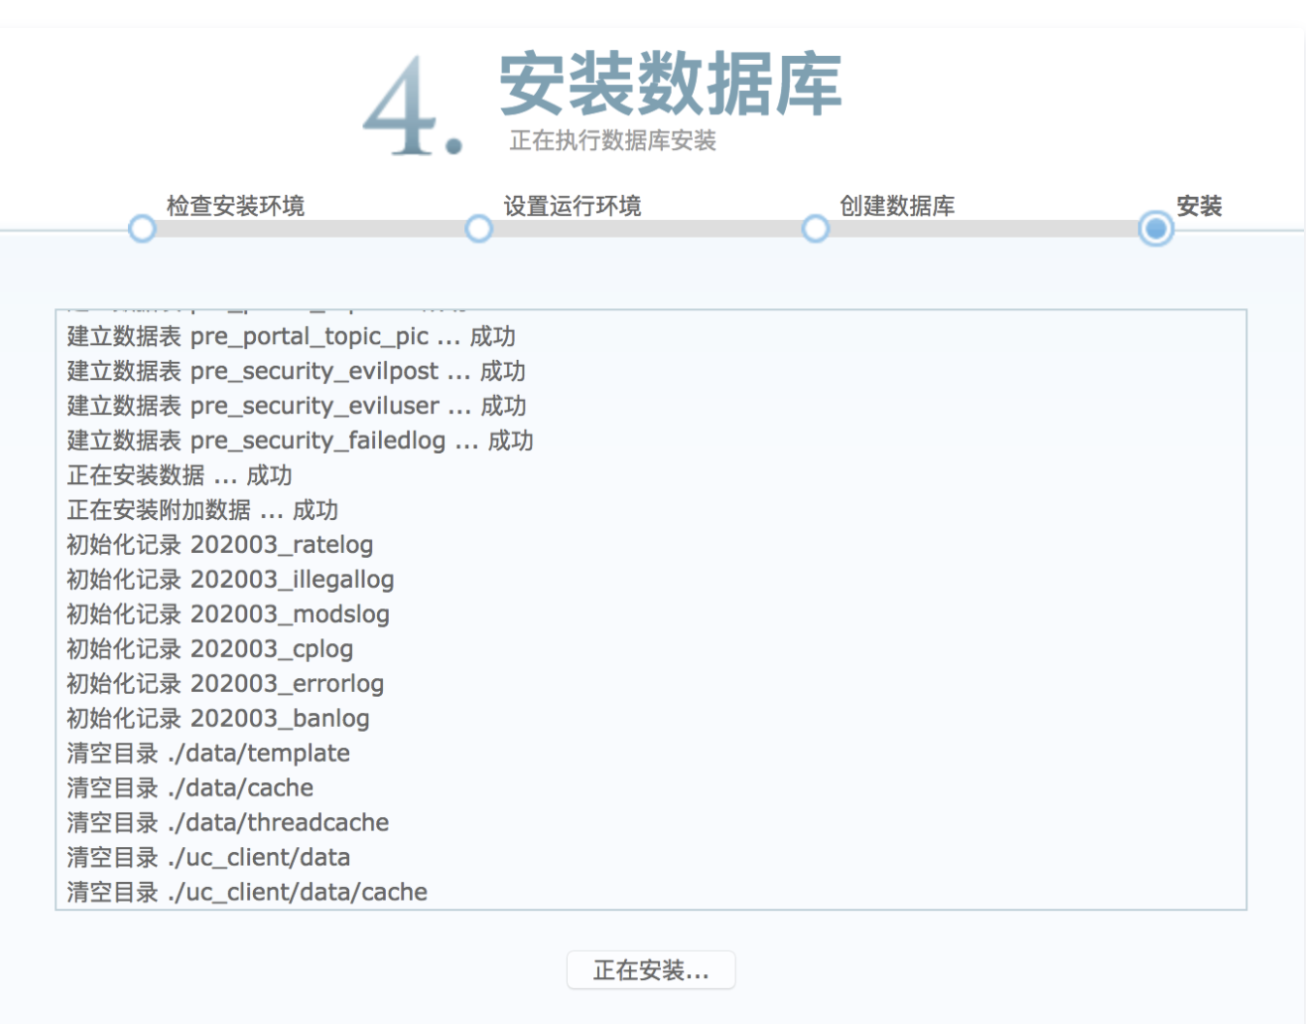Click log line 初始化记录 202003_banlog
Image resolution: width=1306 pixels, height=1024 pixels.
coord(218,718)
